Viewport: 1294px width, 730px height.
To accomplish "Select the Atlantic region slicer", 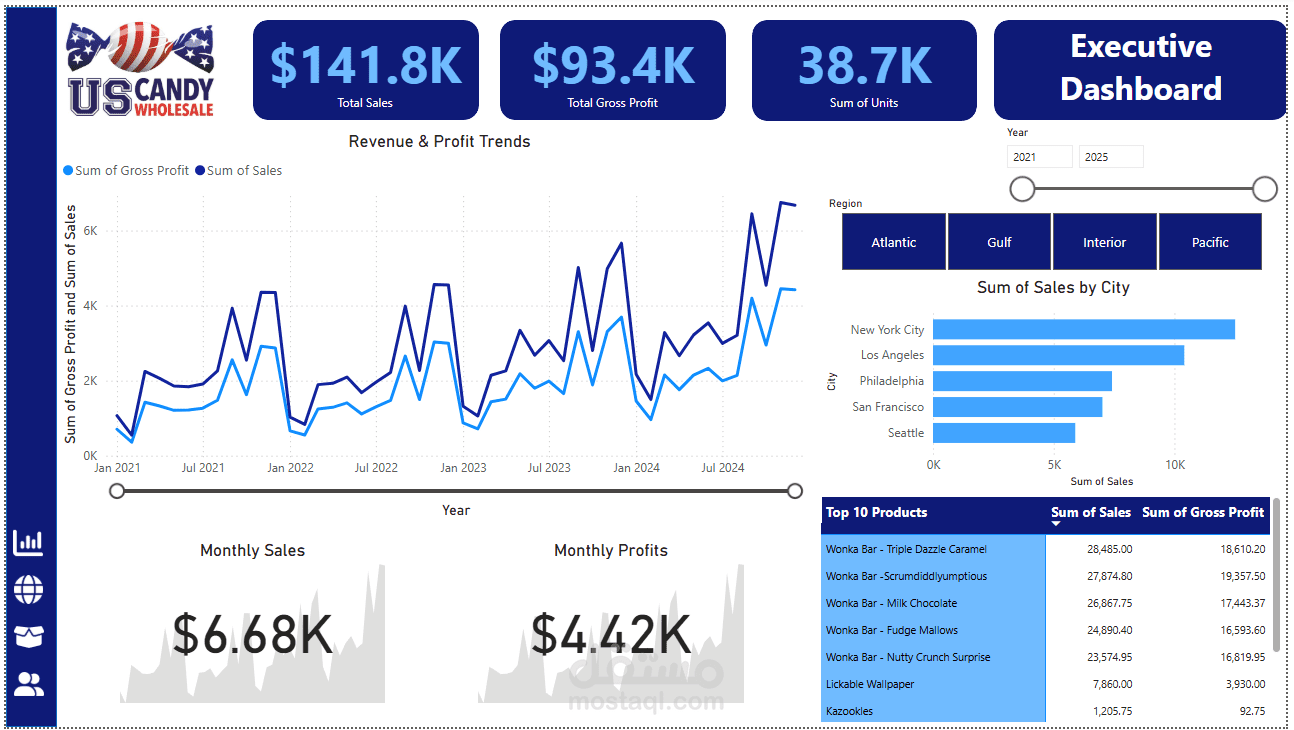I will tap(894, 242).
